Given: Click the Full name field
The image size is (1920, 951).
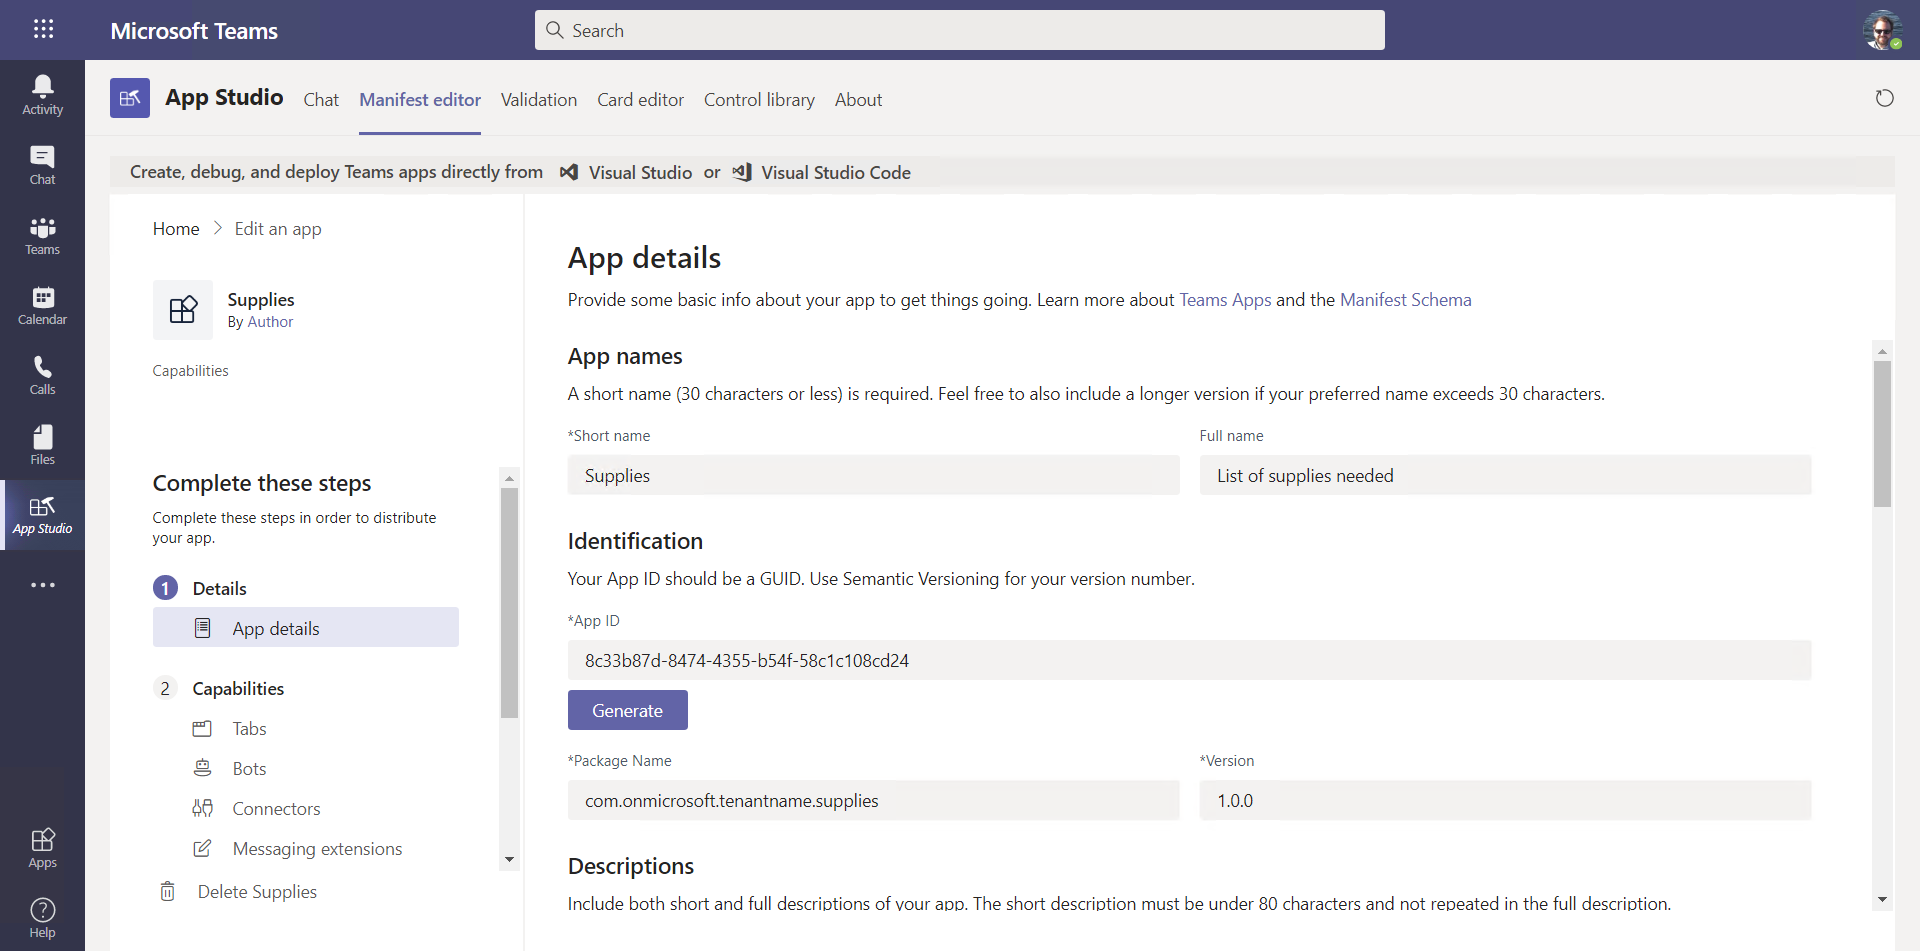Looking at the screenshot, I should click(x=1506, y=475).
